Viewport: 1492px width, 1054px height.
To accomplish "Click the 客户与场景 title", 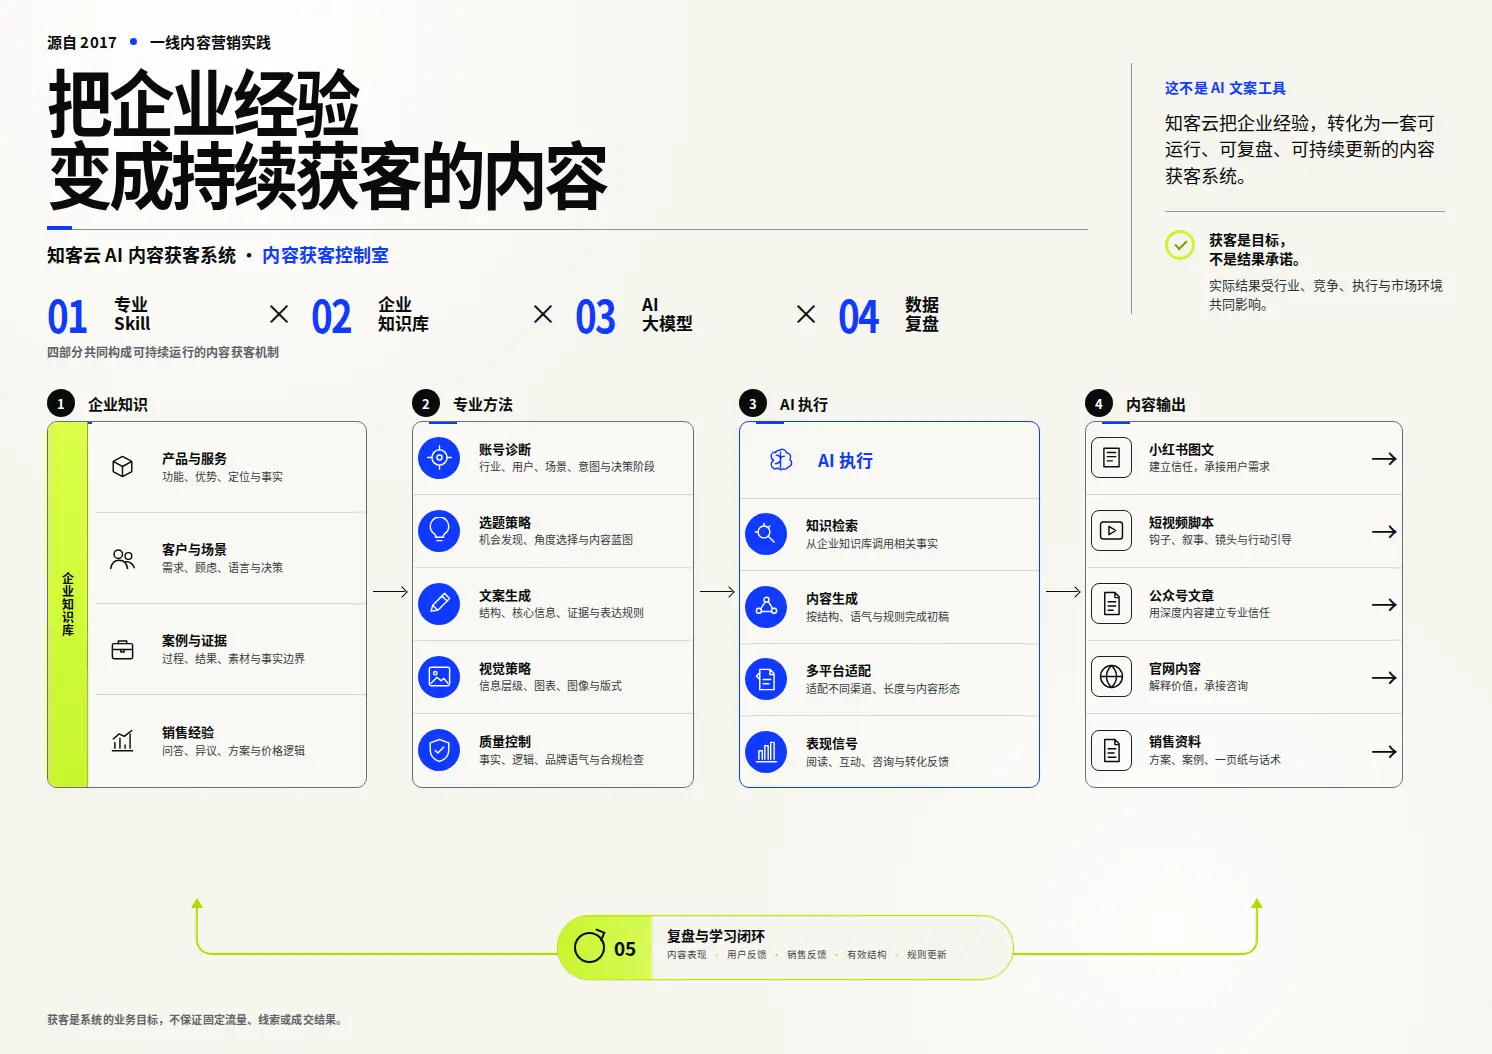I will click(194, 549).
